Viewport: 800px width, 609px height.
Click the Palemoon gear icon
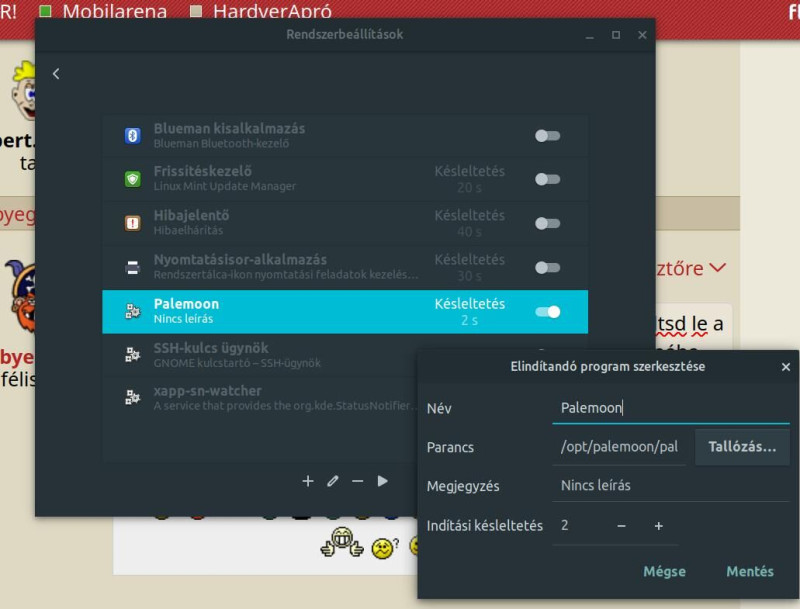(133, 311)
